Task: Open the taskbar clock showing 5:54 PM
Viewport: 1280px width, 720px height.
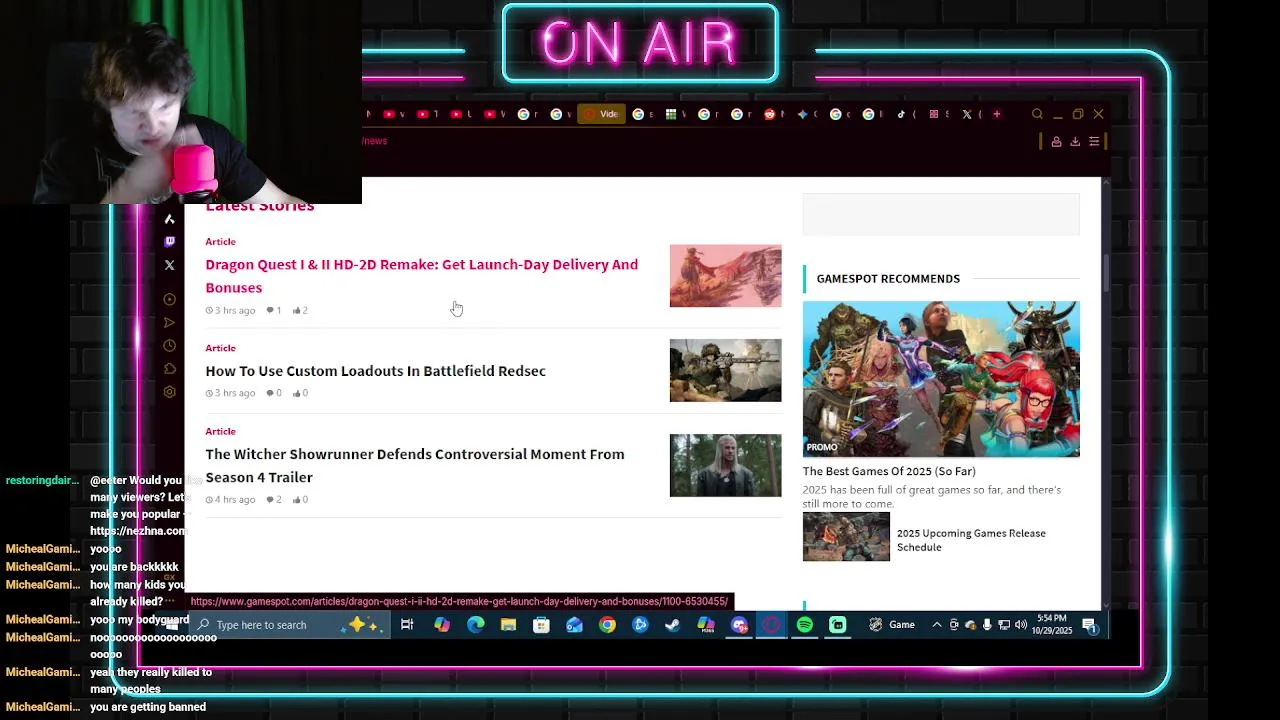Action: coord(1052,625)
